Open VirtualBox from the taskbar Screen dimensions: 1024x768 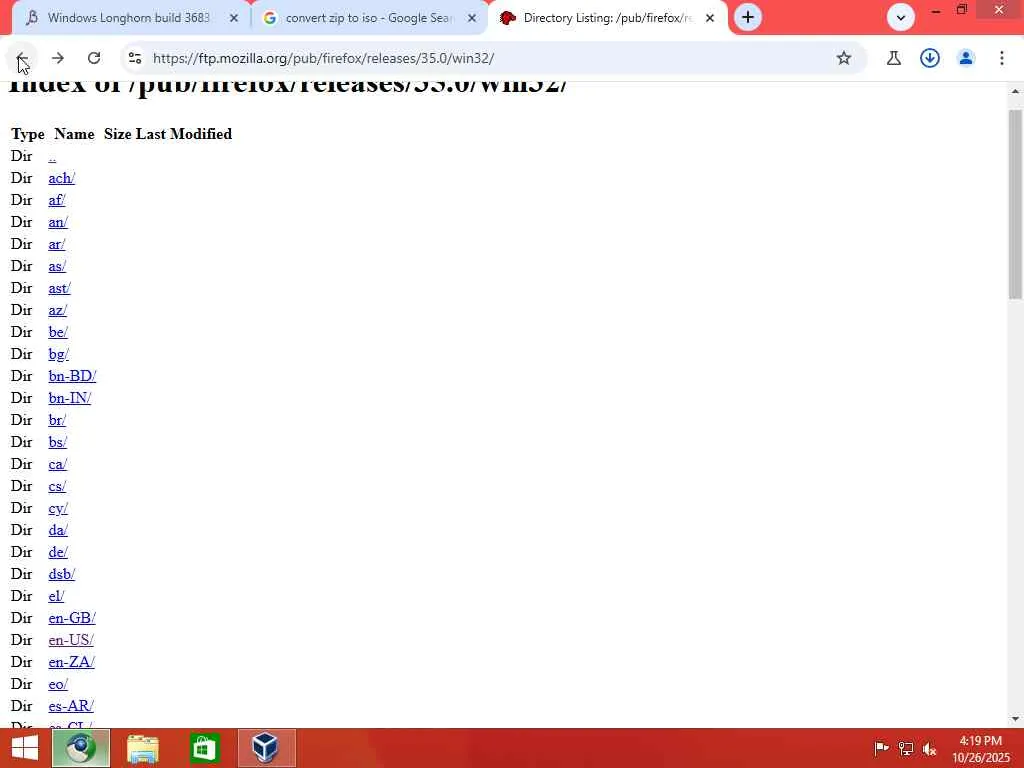(x=266, y=748)
